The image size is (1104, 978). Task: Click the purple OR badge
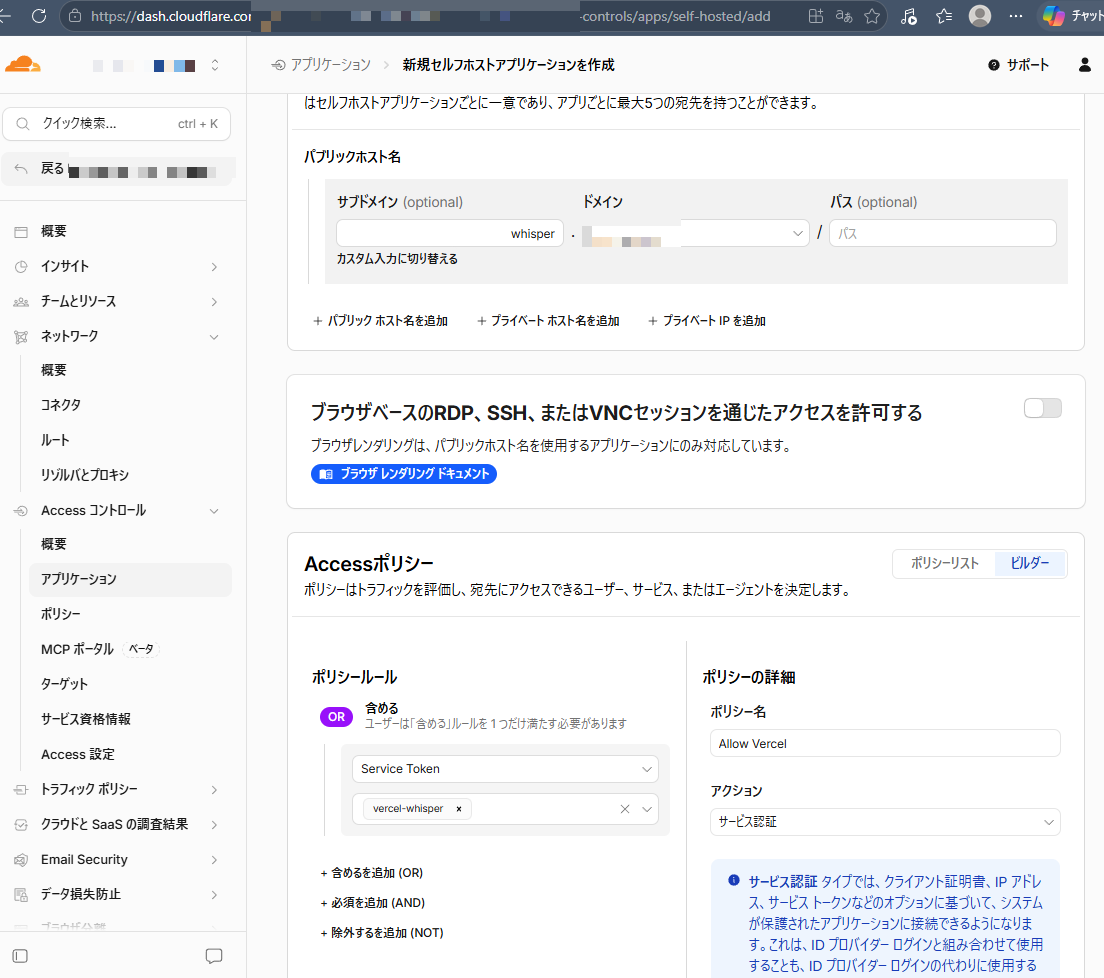337,717
